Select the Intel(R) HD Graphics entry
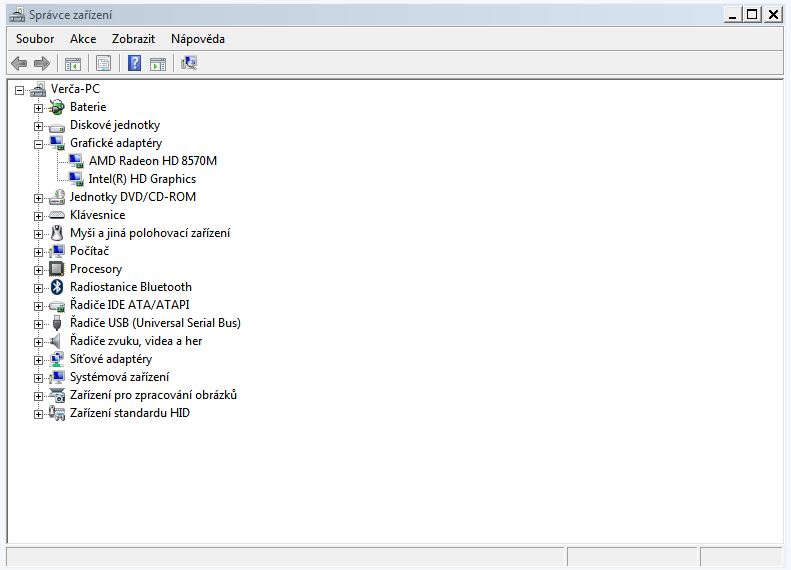 pos(142,179)
